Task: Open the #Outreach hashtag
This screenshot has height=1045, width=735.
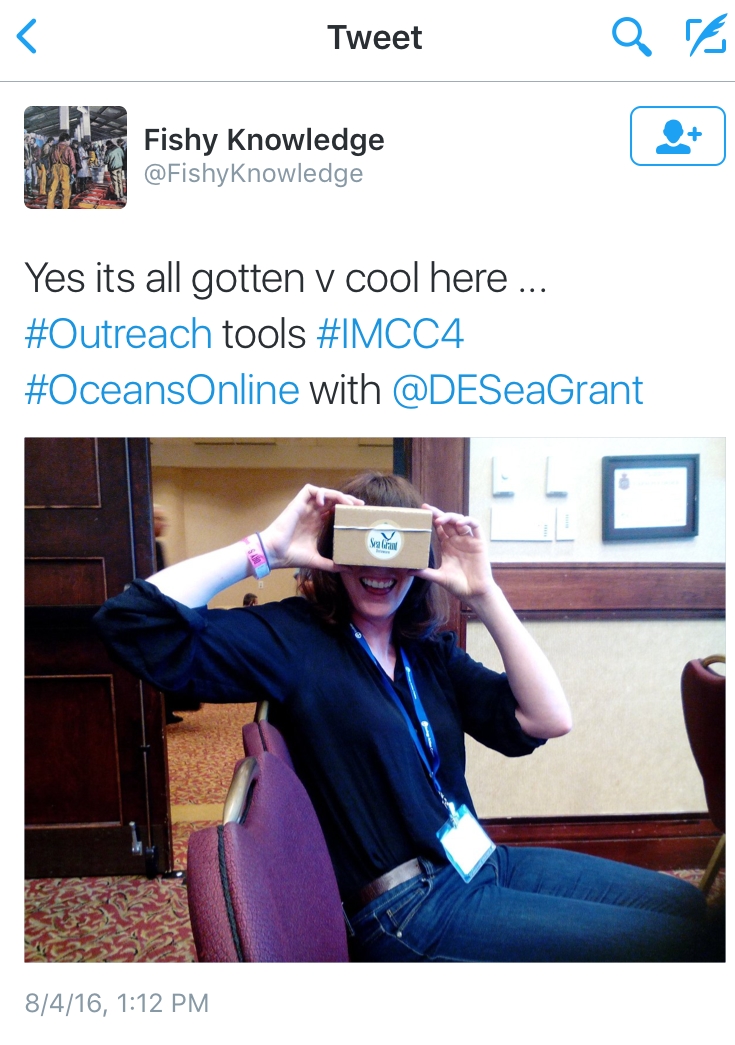Action: pos(118,333)
